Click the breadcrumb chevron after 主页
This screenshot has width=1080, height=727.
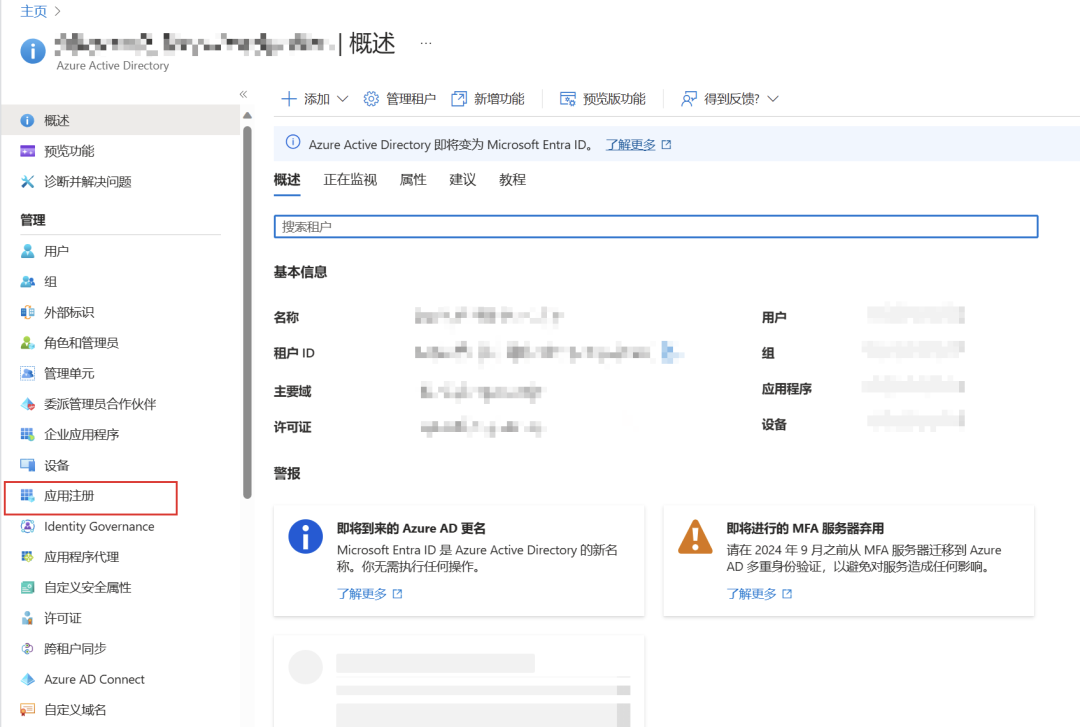click(57, 11)
